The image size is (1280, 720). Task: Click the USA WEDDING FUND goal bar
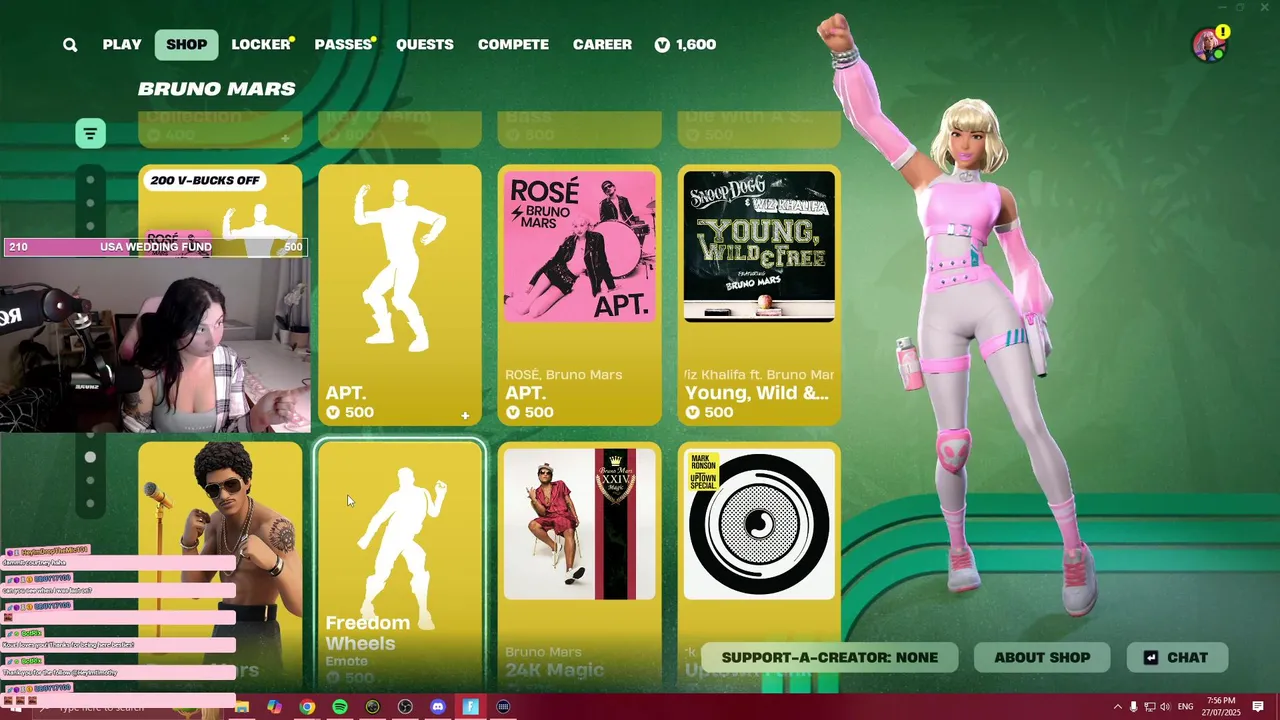coord(155,247)
